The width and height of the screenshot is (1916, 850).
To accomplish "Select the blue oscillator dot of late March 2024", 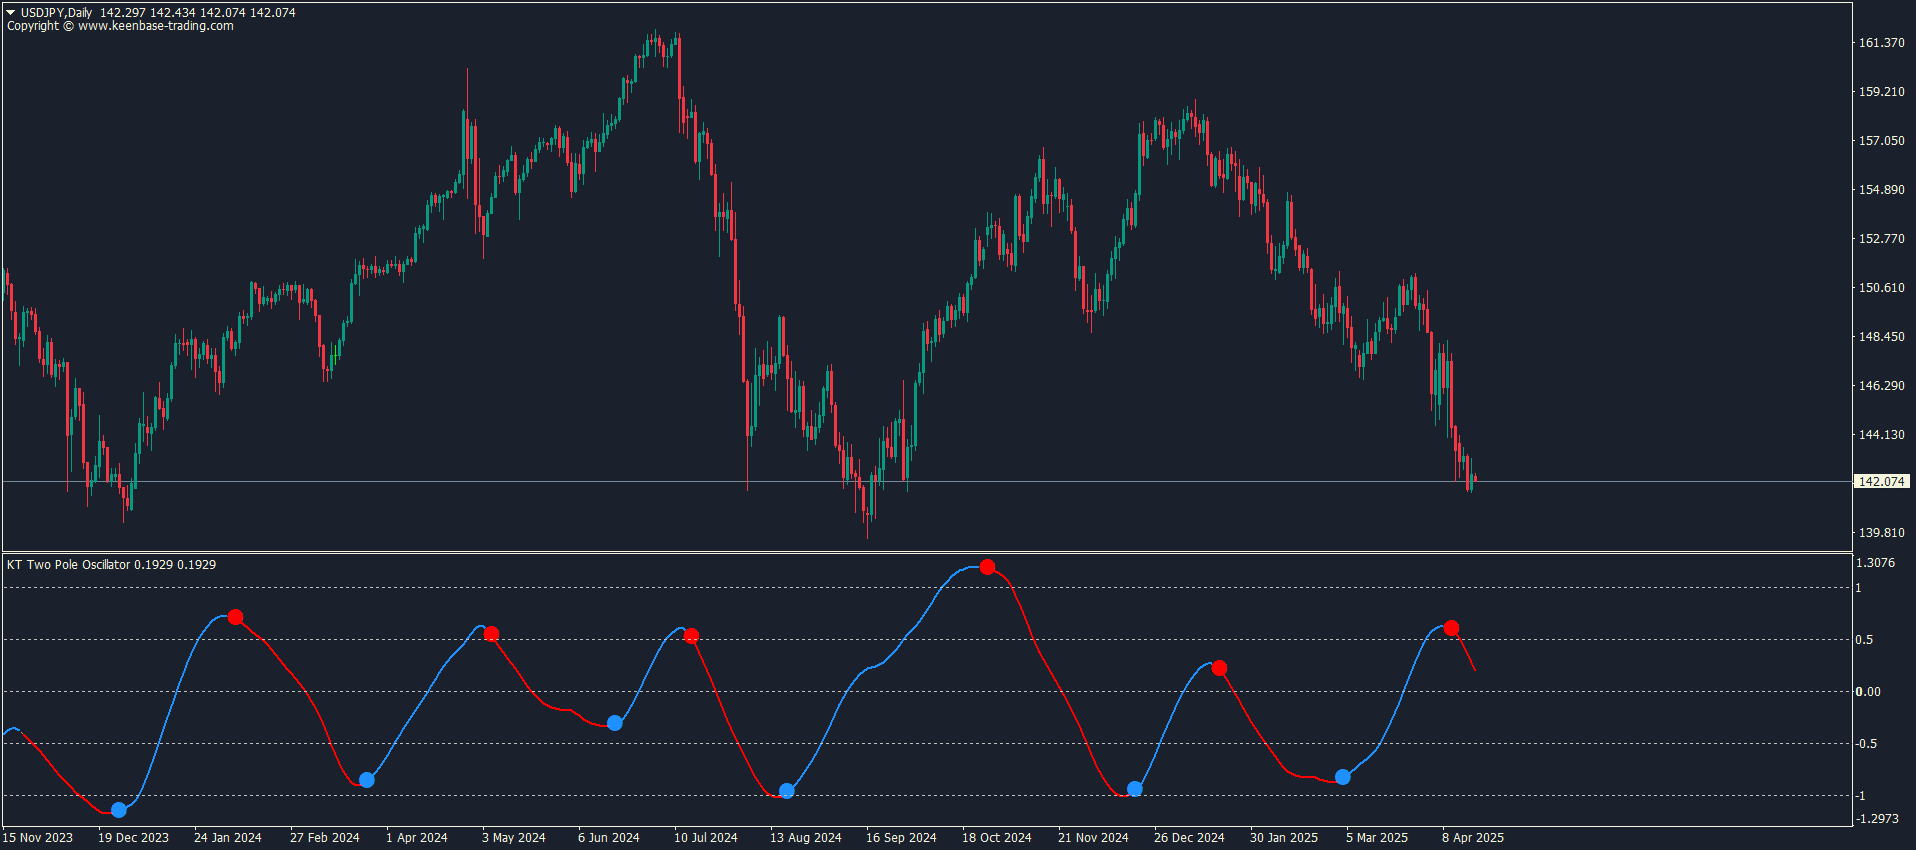I will tap(367, 780).
